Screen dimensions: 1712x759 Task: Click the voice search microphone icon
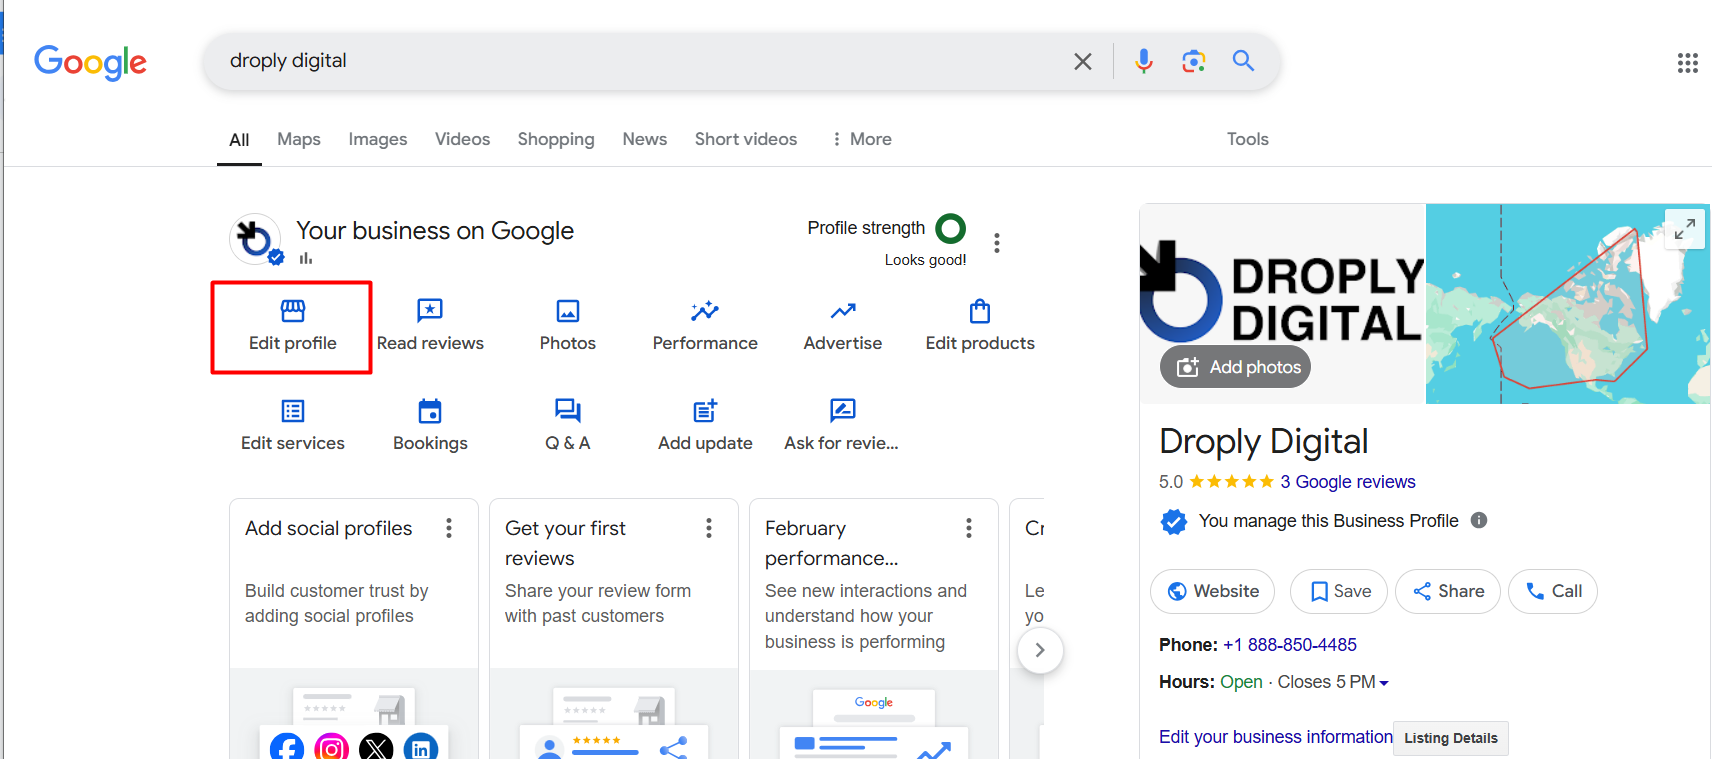pos(1143,61)
